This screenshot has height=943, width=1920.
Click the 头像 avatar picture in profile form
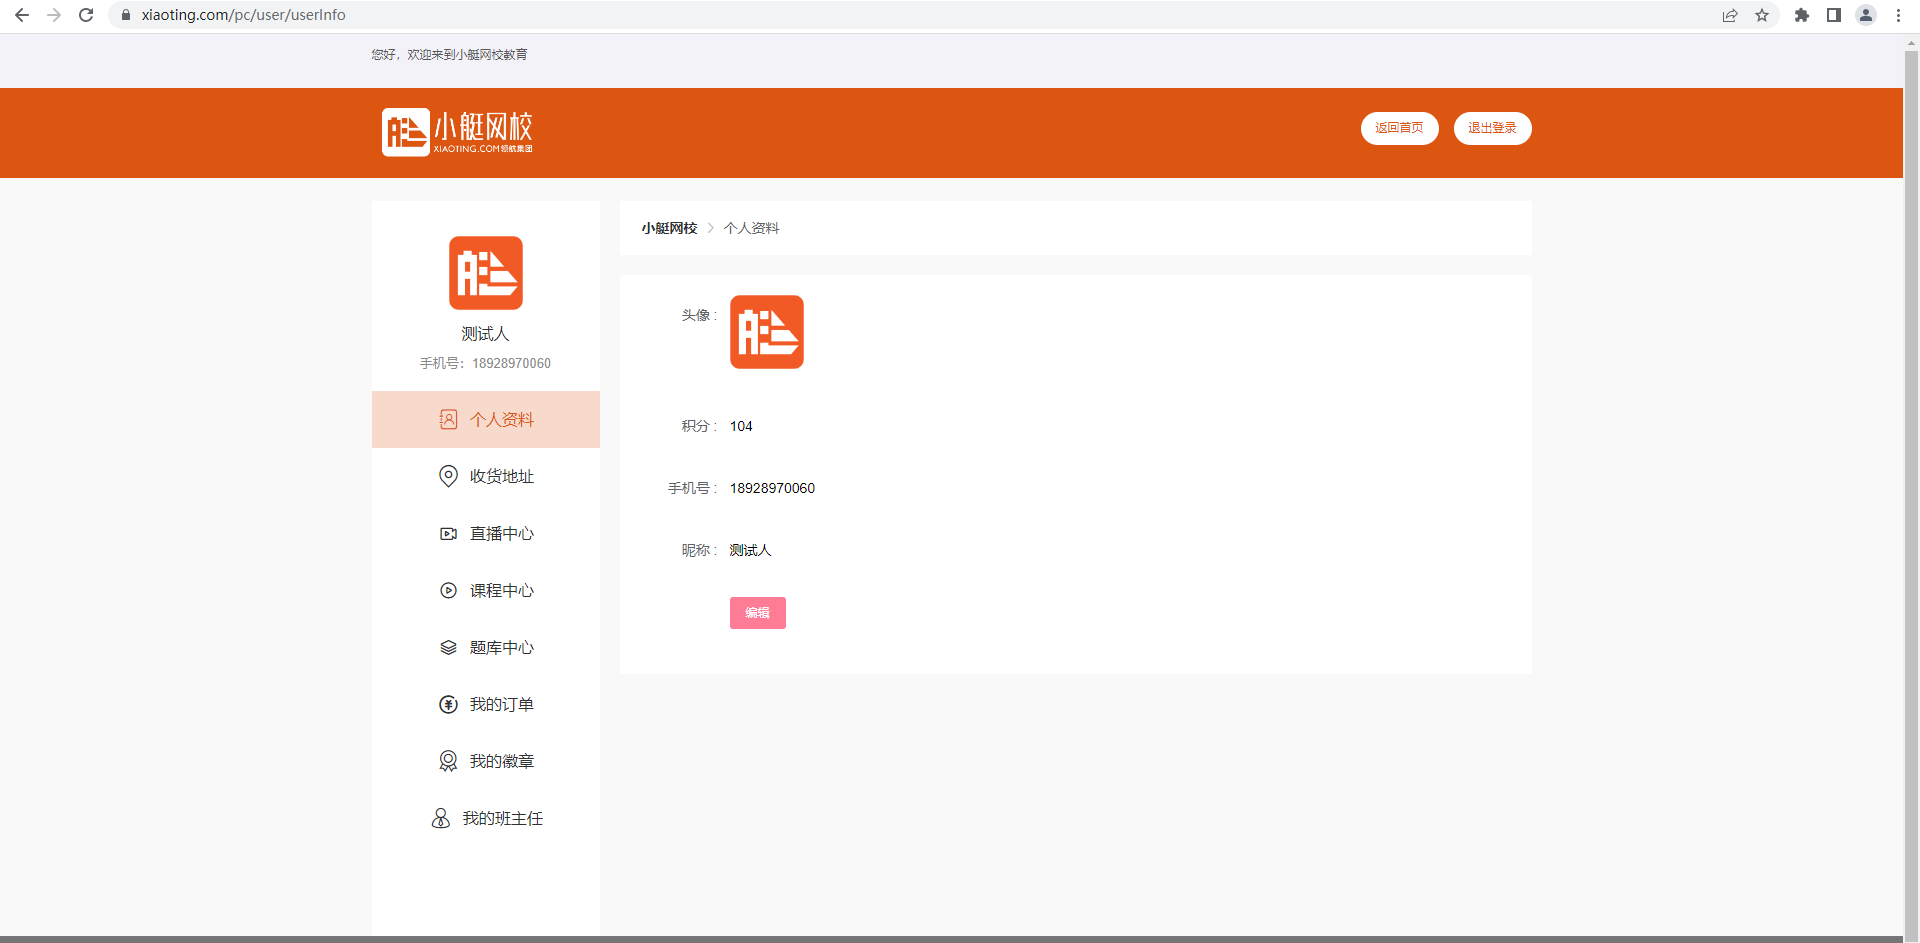click(x=767, y=332)
